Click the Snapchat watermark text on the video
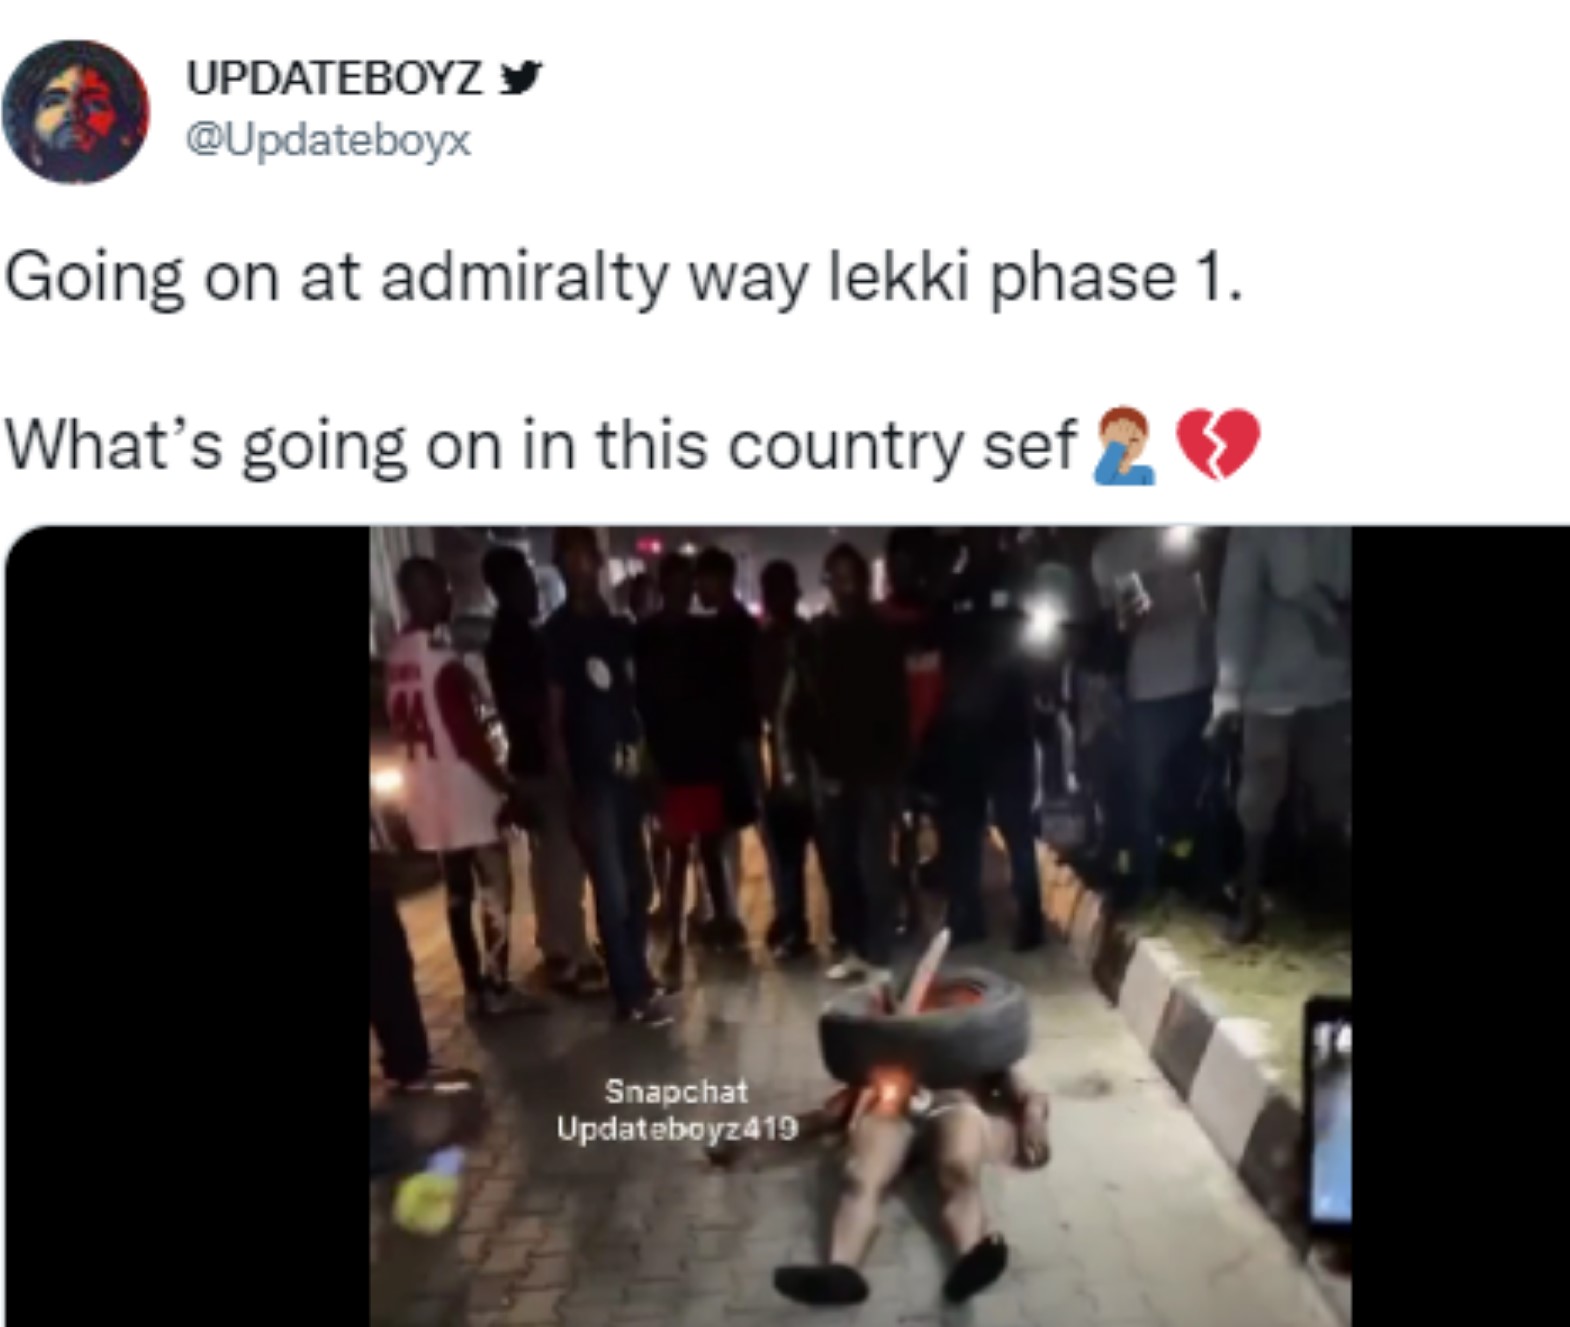 (676, 1090)
